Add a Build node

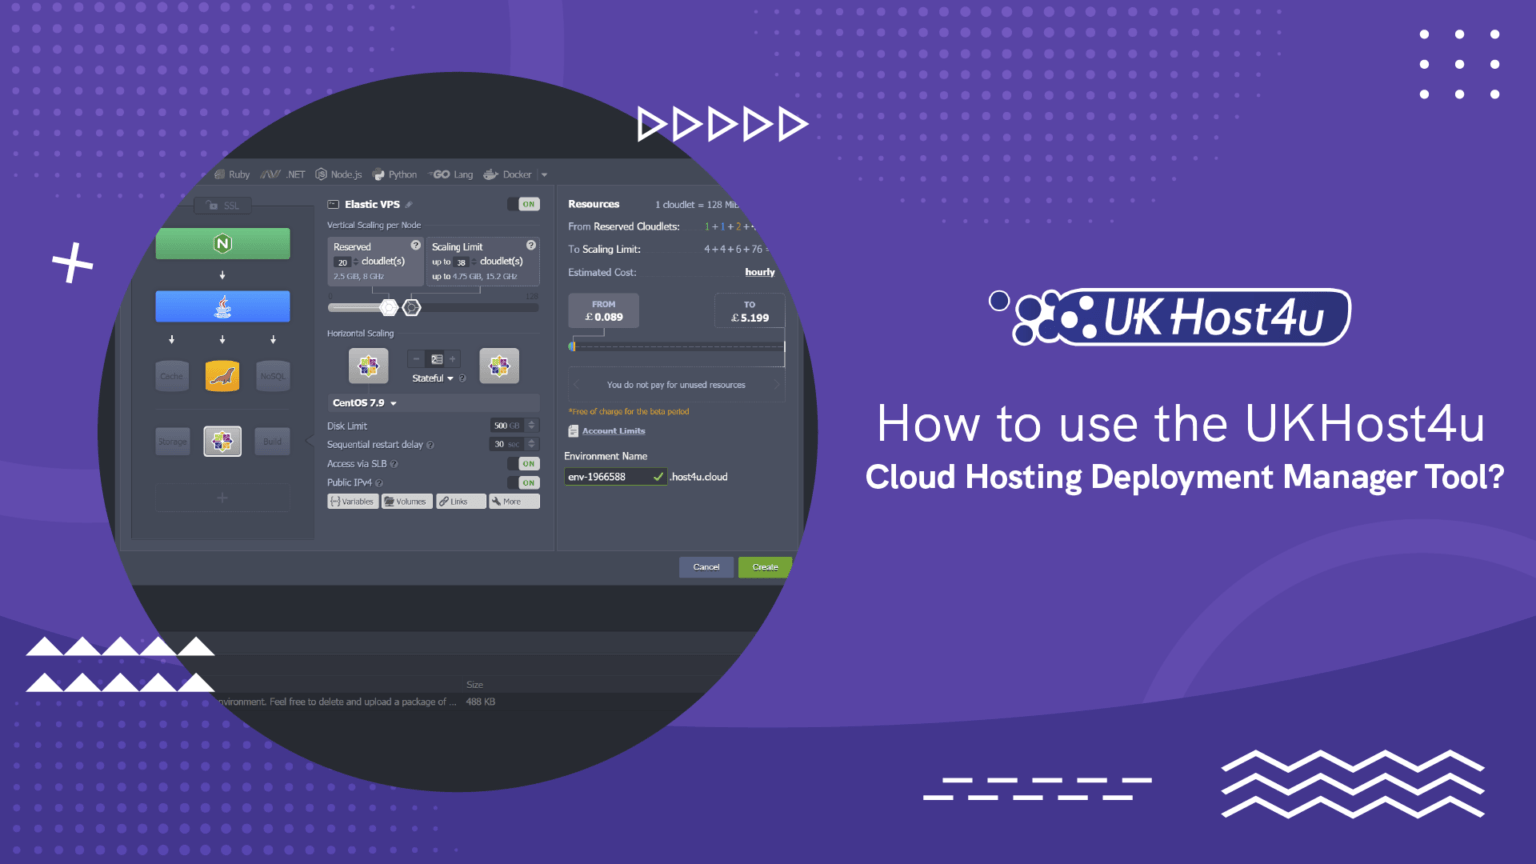[273, 441]
